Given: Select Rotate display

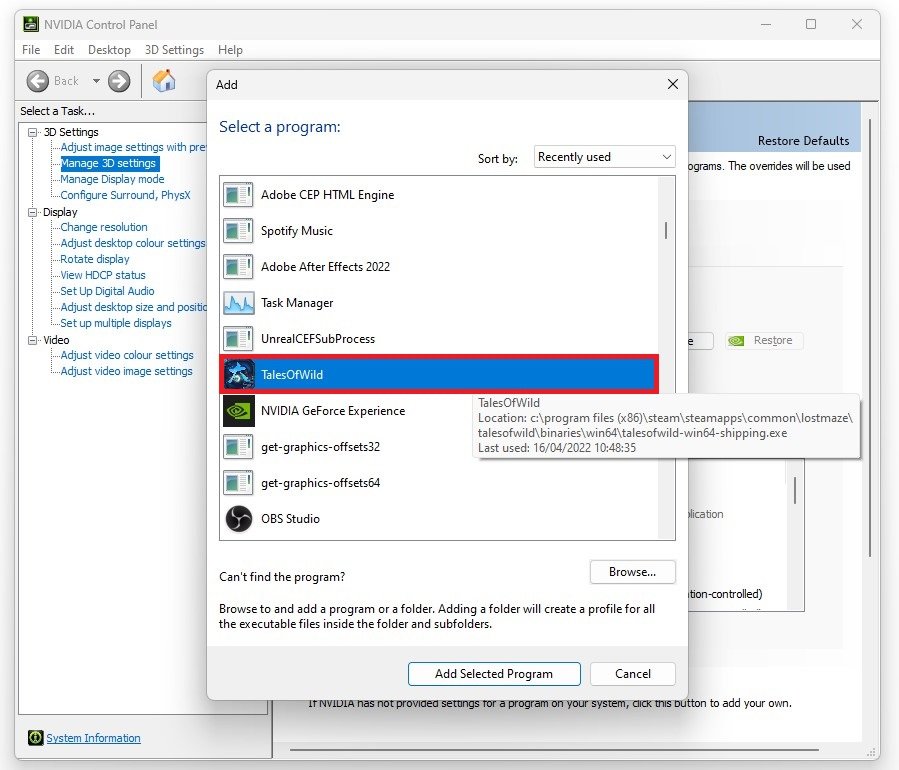Looking at the screenshot, I should click(95, 259).
